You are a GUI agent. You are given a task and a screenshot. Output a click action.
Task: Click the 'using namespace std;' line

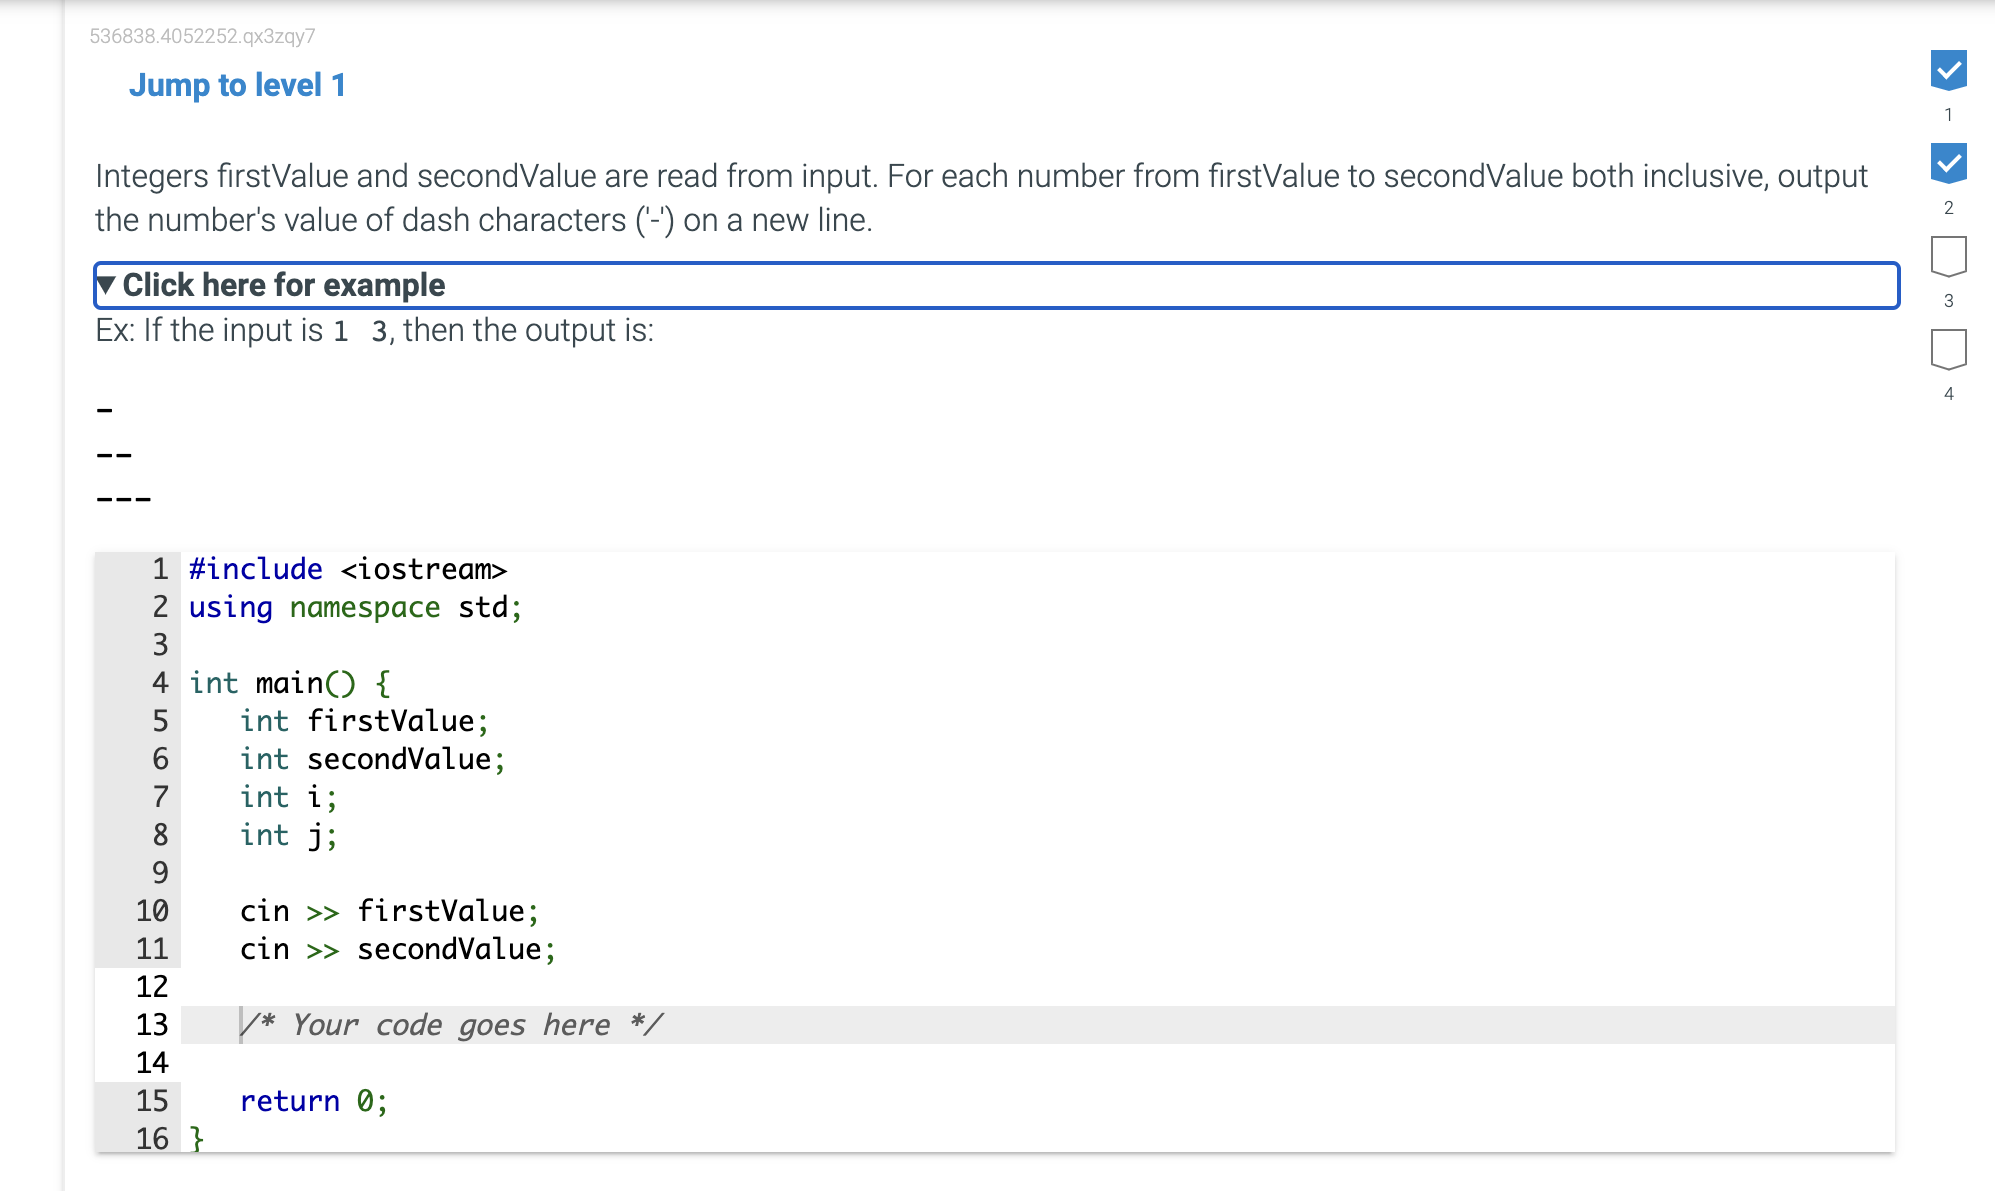coord(355,607)
